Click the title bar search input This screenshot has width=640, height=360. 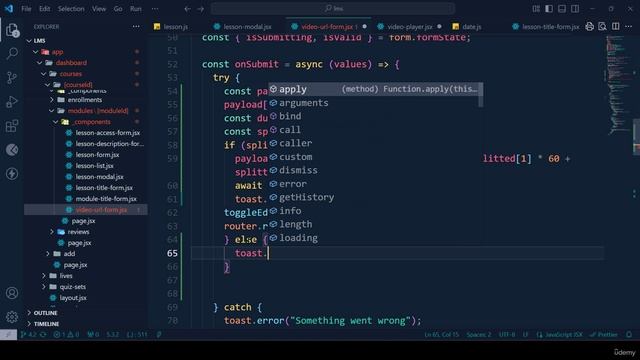point(333,9)
